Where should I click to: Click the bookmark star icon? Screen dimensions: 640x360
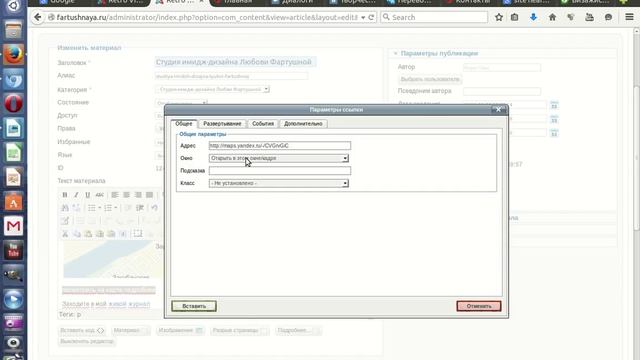[499, 17]
